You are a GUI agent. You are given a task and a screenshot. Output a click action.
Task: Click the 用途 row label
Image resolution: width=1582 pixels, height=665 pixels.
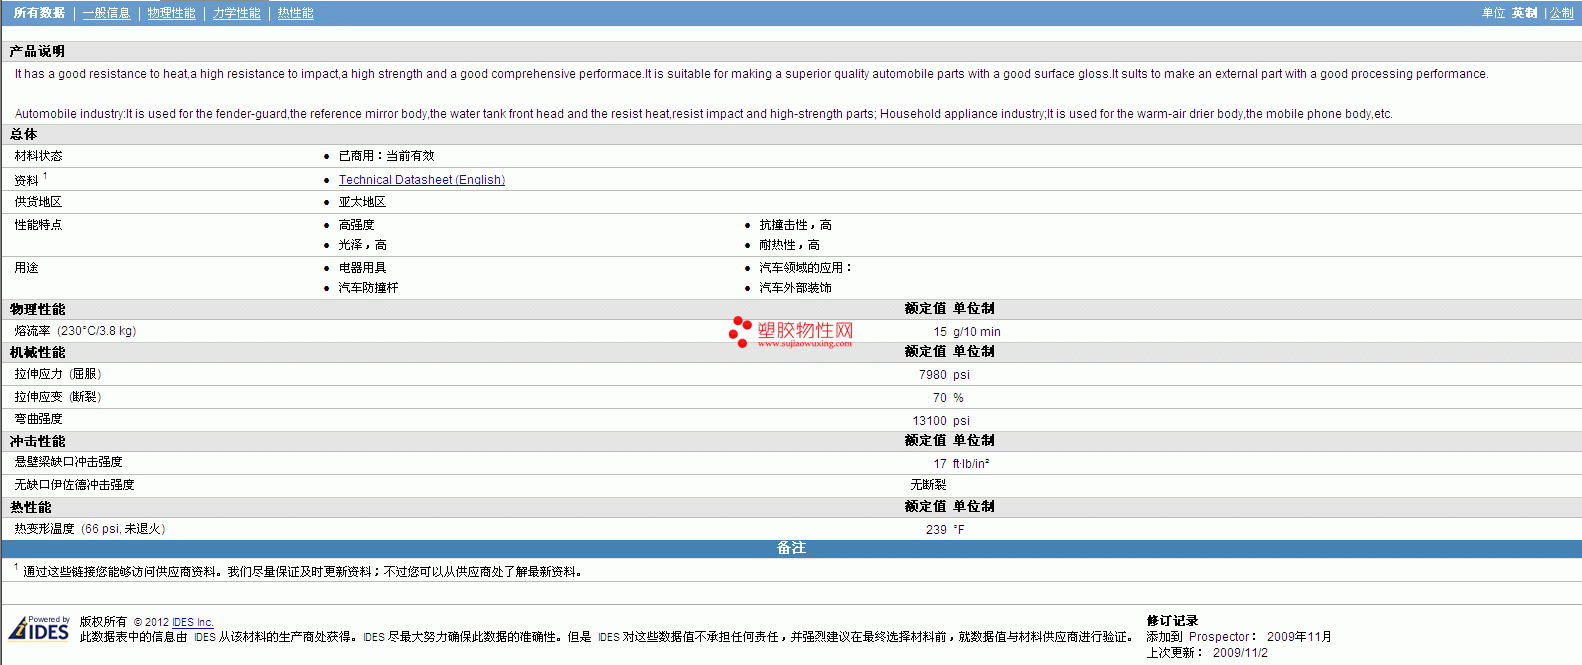pos(26,268)
